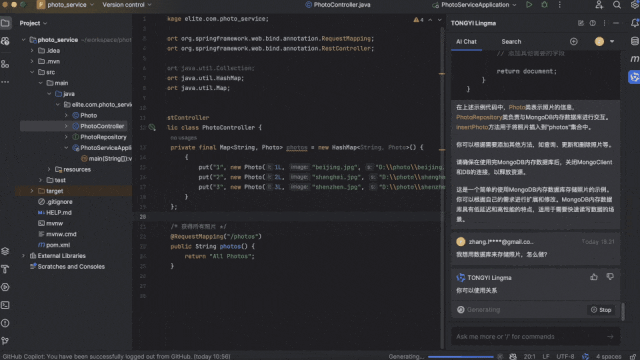Run PhotoServiceApplication with the play icon

529,5
